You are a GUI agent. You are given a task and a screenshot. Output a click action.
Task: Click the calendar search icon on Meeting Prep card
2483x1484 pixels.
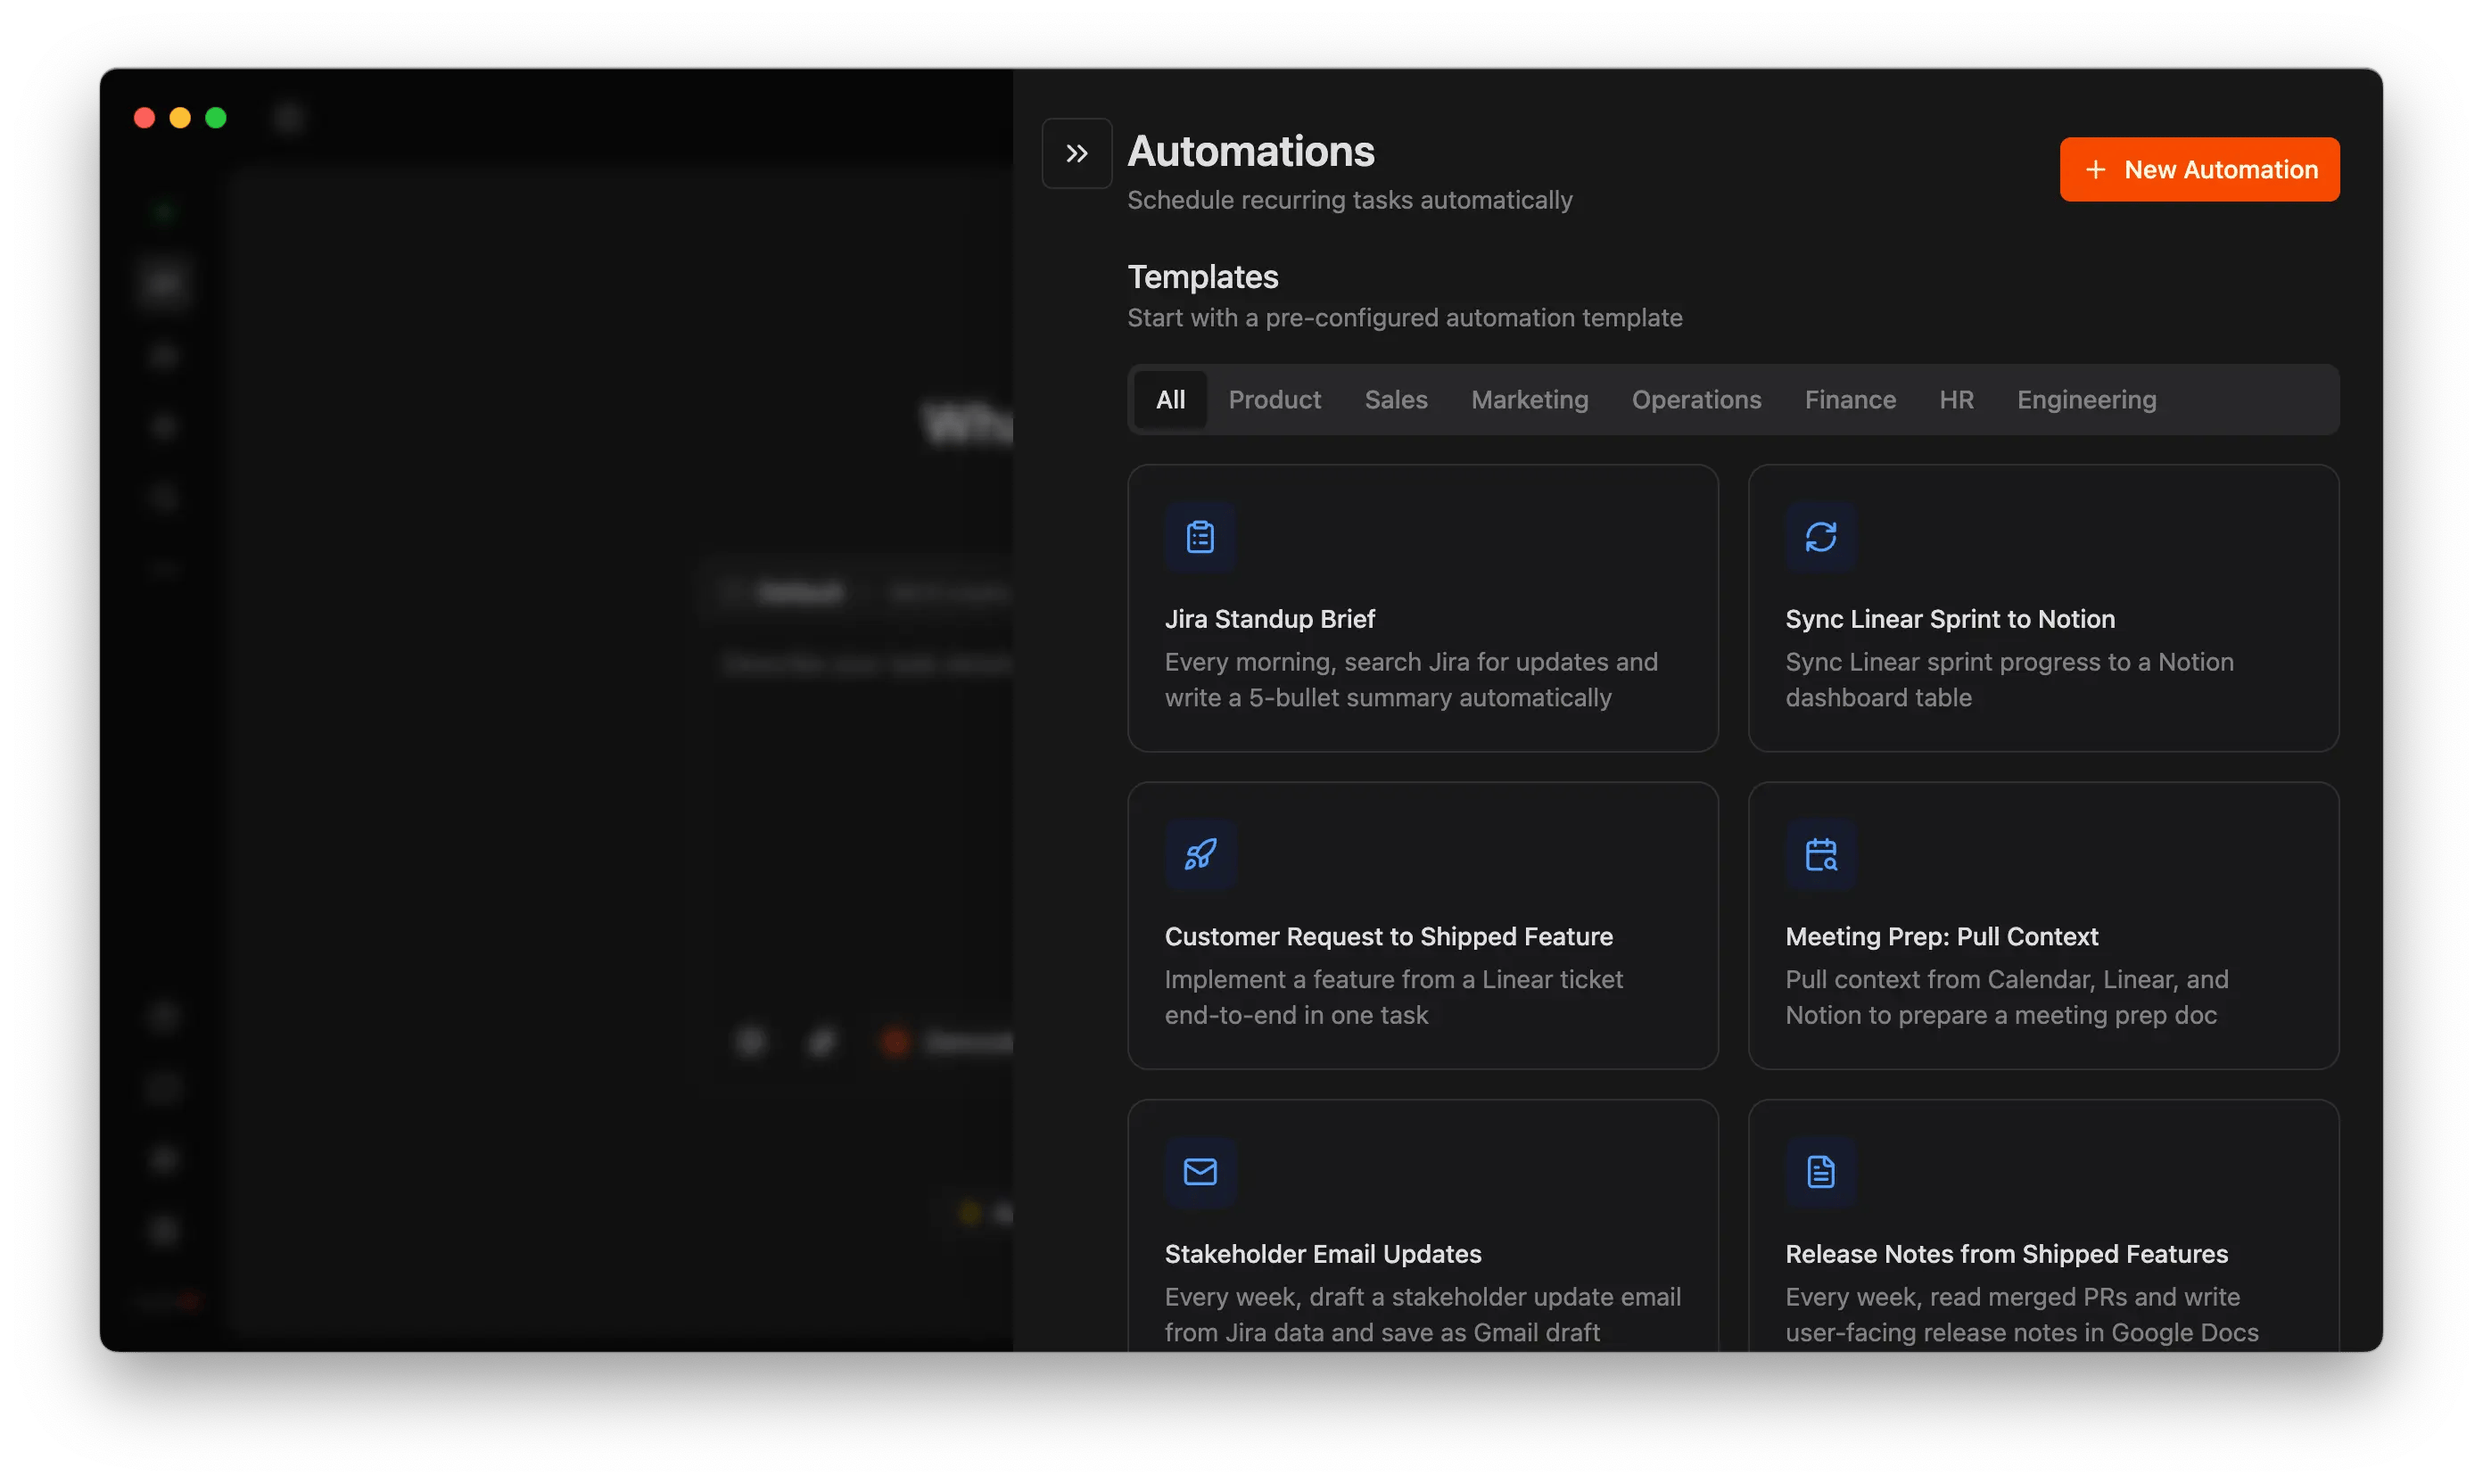pos(1820,855)
